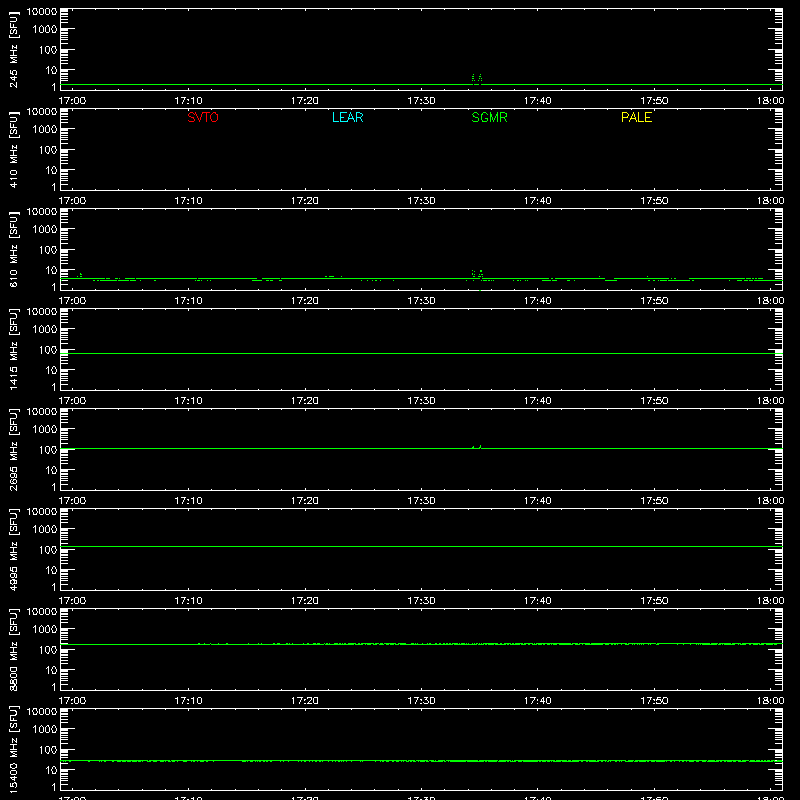Click the 610 MHz [SFU] axis title
Screen dimensions: 800x800
point(13,249)
